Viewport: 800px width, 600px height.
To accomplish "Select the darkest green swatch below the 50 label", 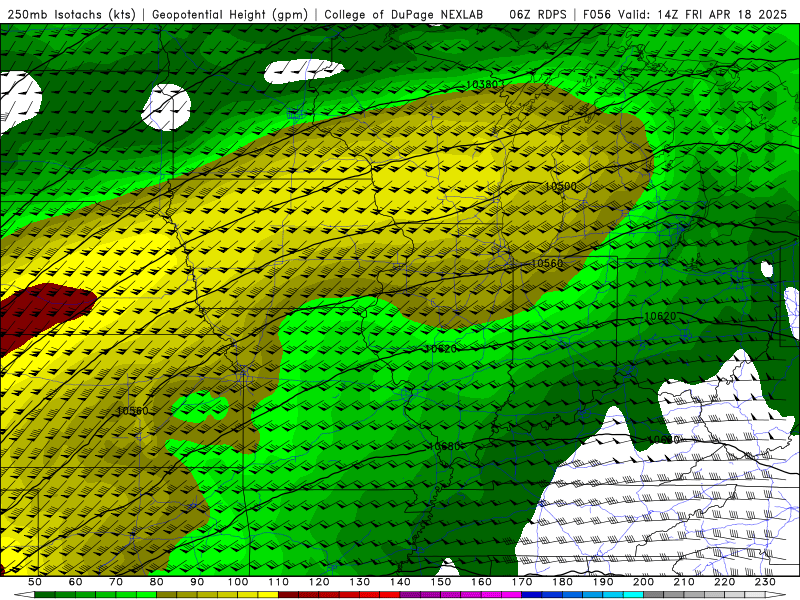I will coord(45,595).
